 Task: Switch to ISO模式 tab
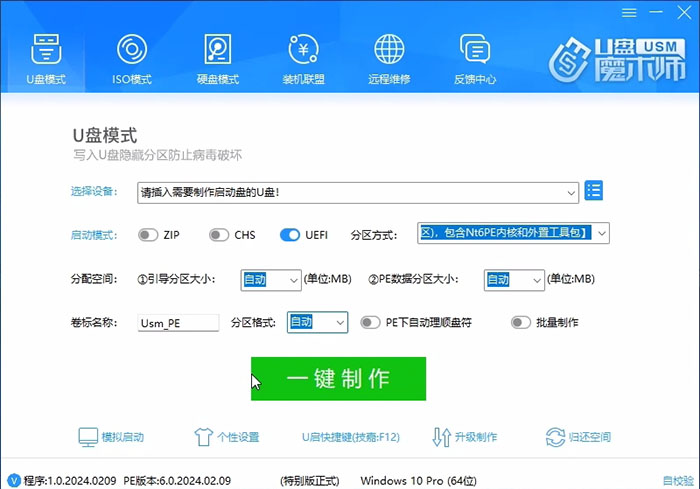pos(132,59)
